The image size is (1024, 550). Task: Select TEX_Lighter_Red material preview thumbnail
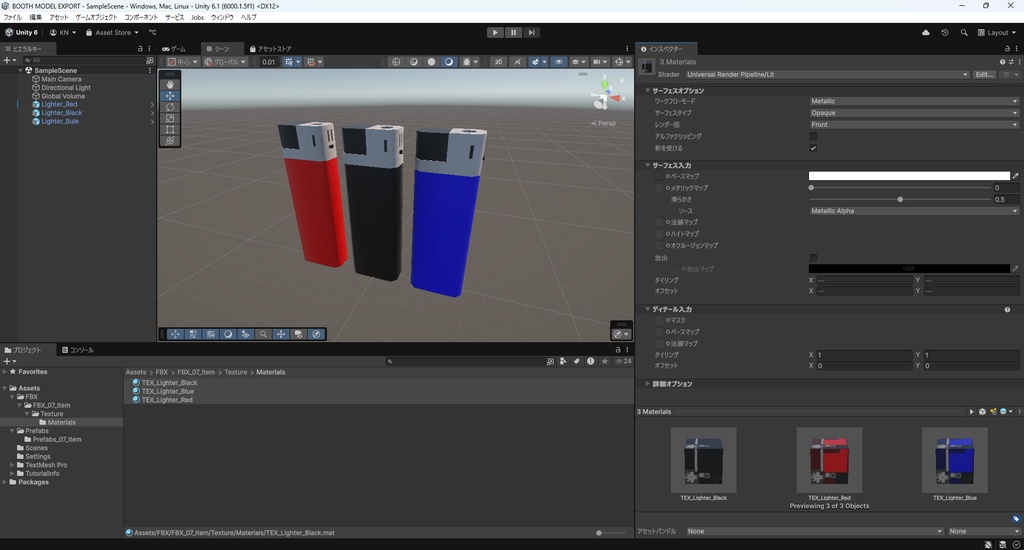pyautogui.click(x=829, y=460)
